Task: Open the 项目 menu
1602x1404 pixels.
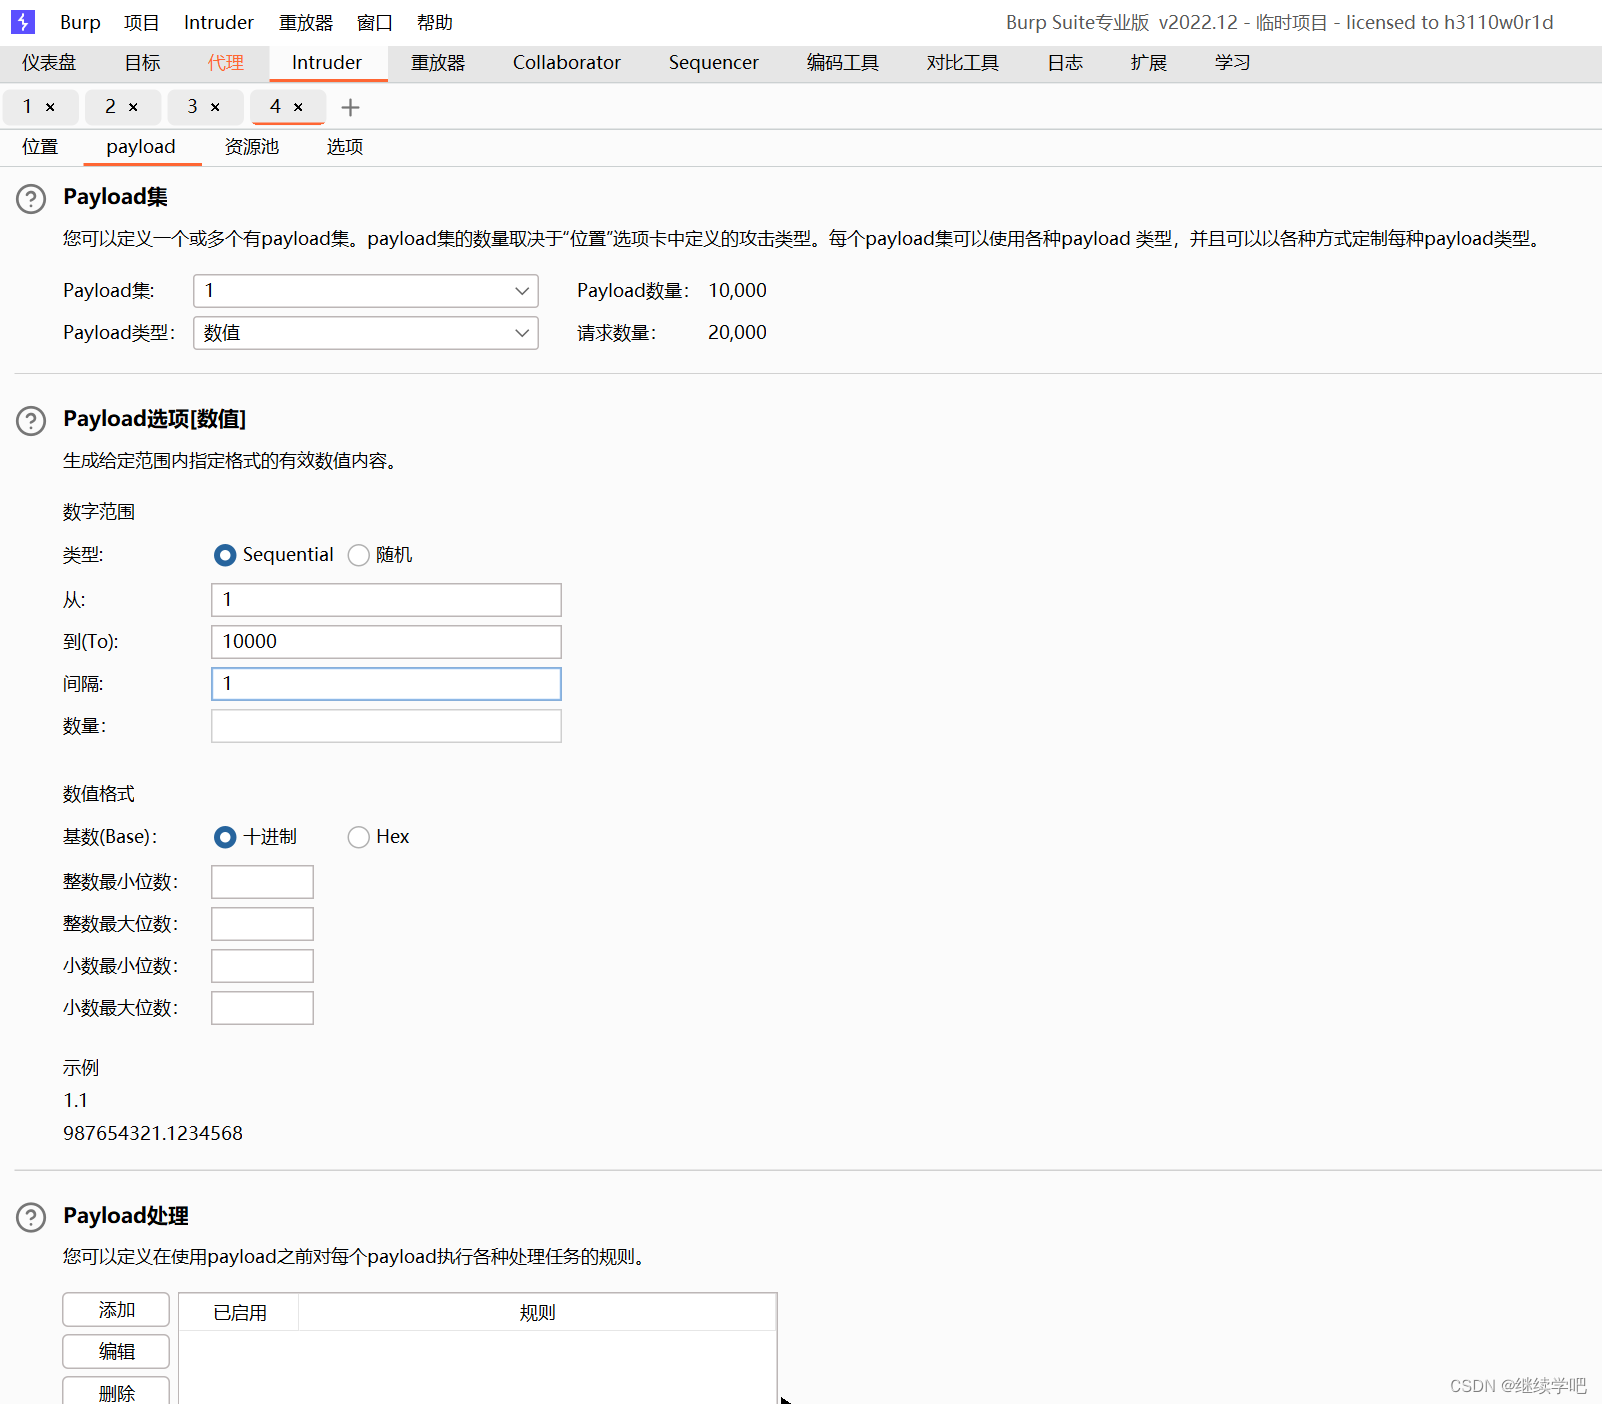Action: [142, 22]
